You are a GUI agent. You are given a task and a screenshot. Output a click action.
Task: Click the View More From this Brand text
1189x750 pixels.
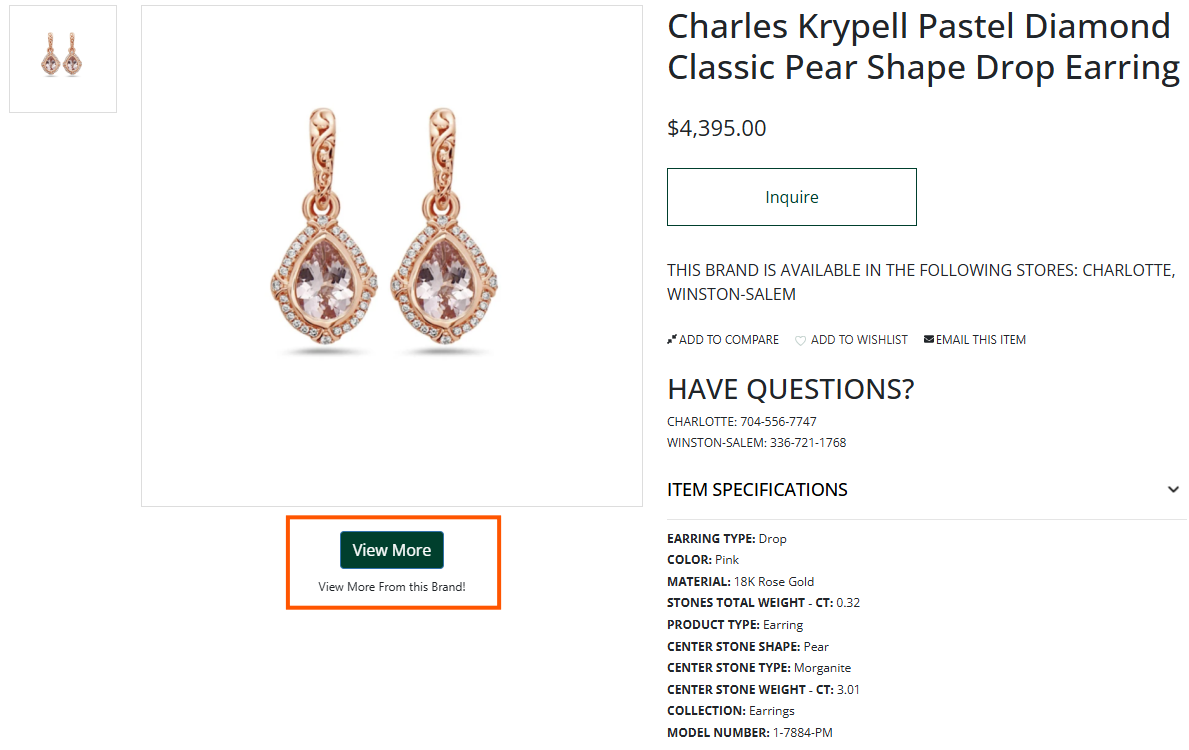click(x=392, y=587)
